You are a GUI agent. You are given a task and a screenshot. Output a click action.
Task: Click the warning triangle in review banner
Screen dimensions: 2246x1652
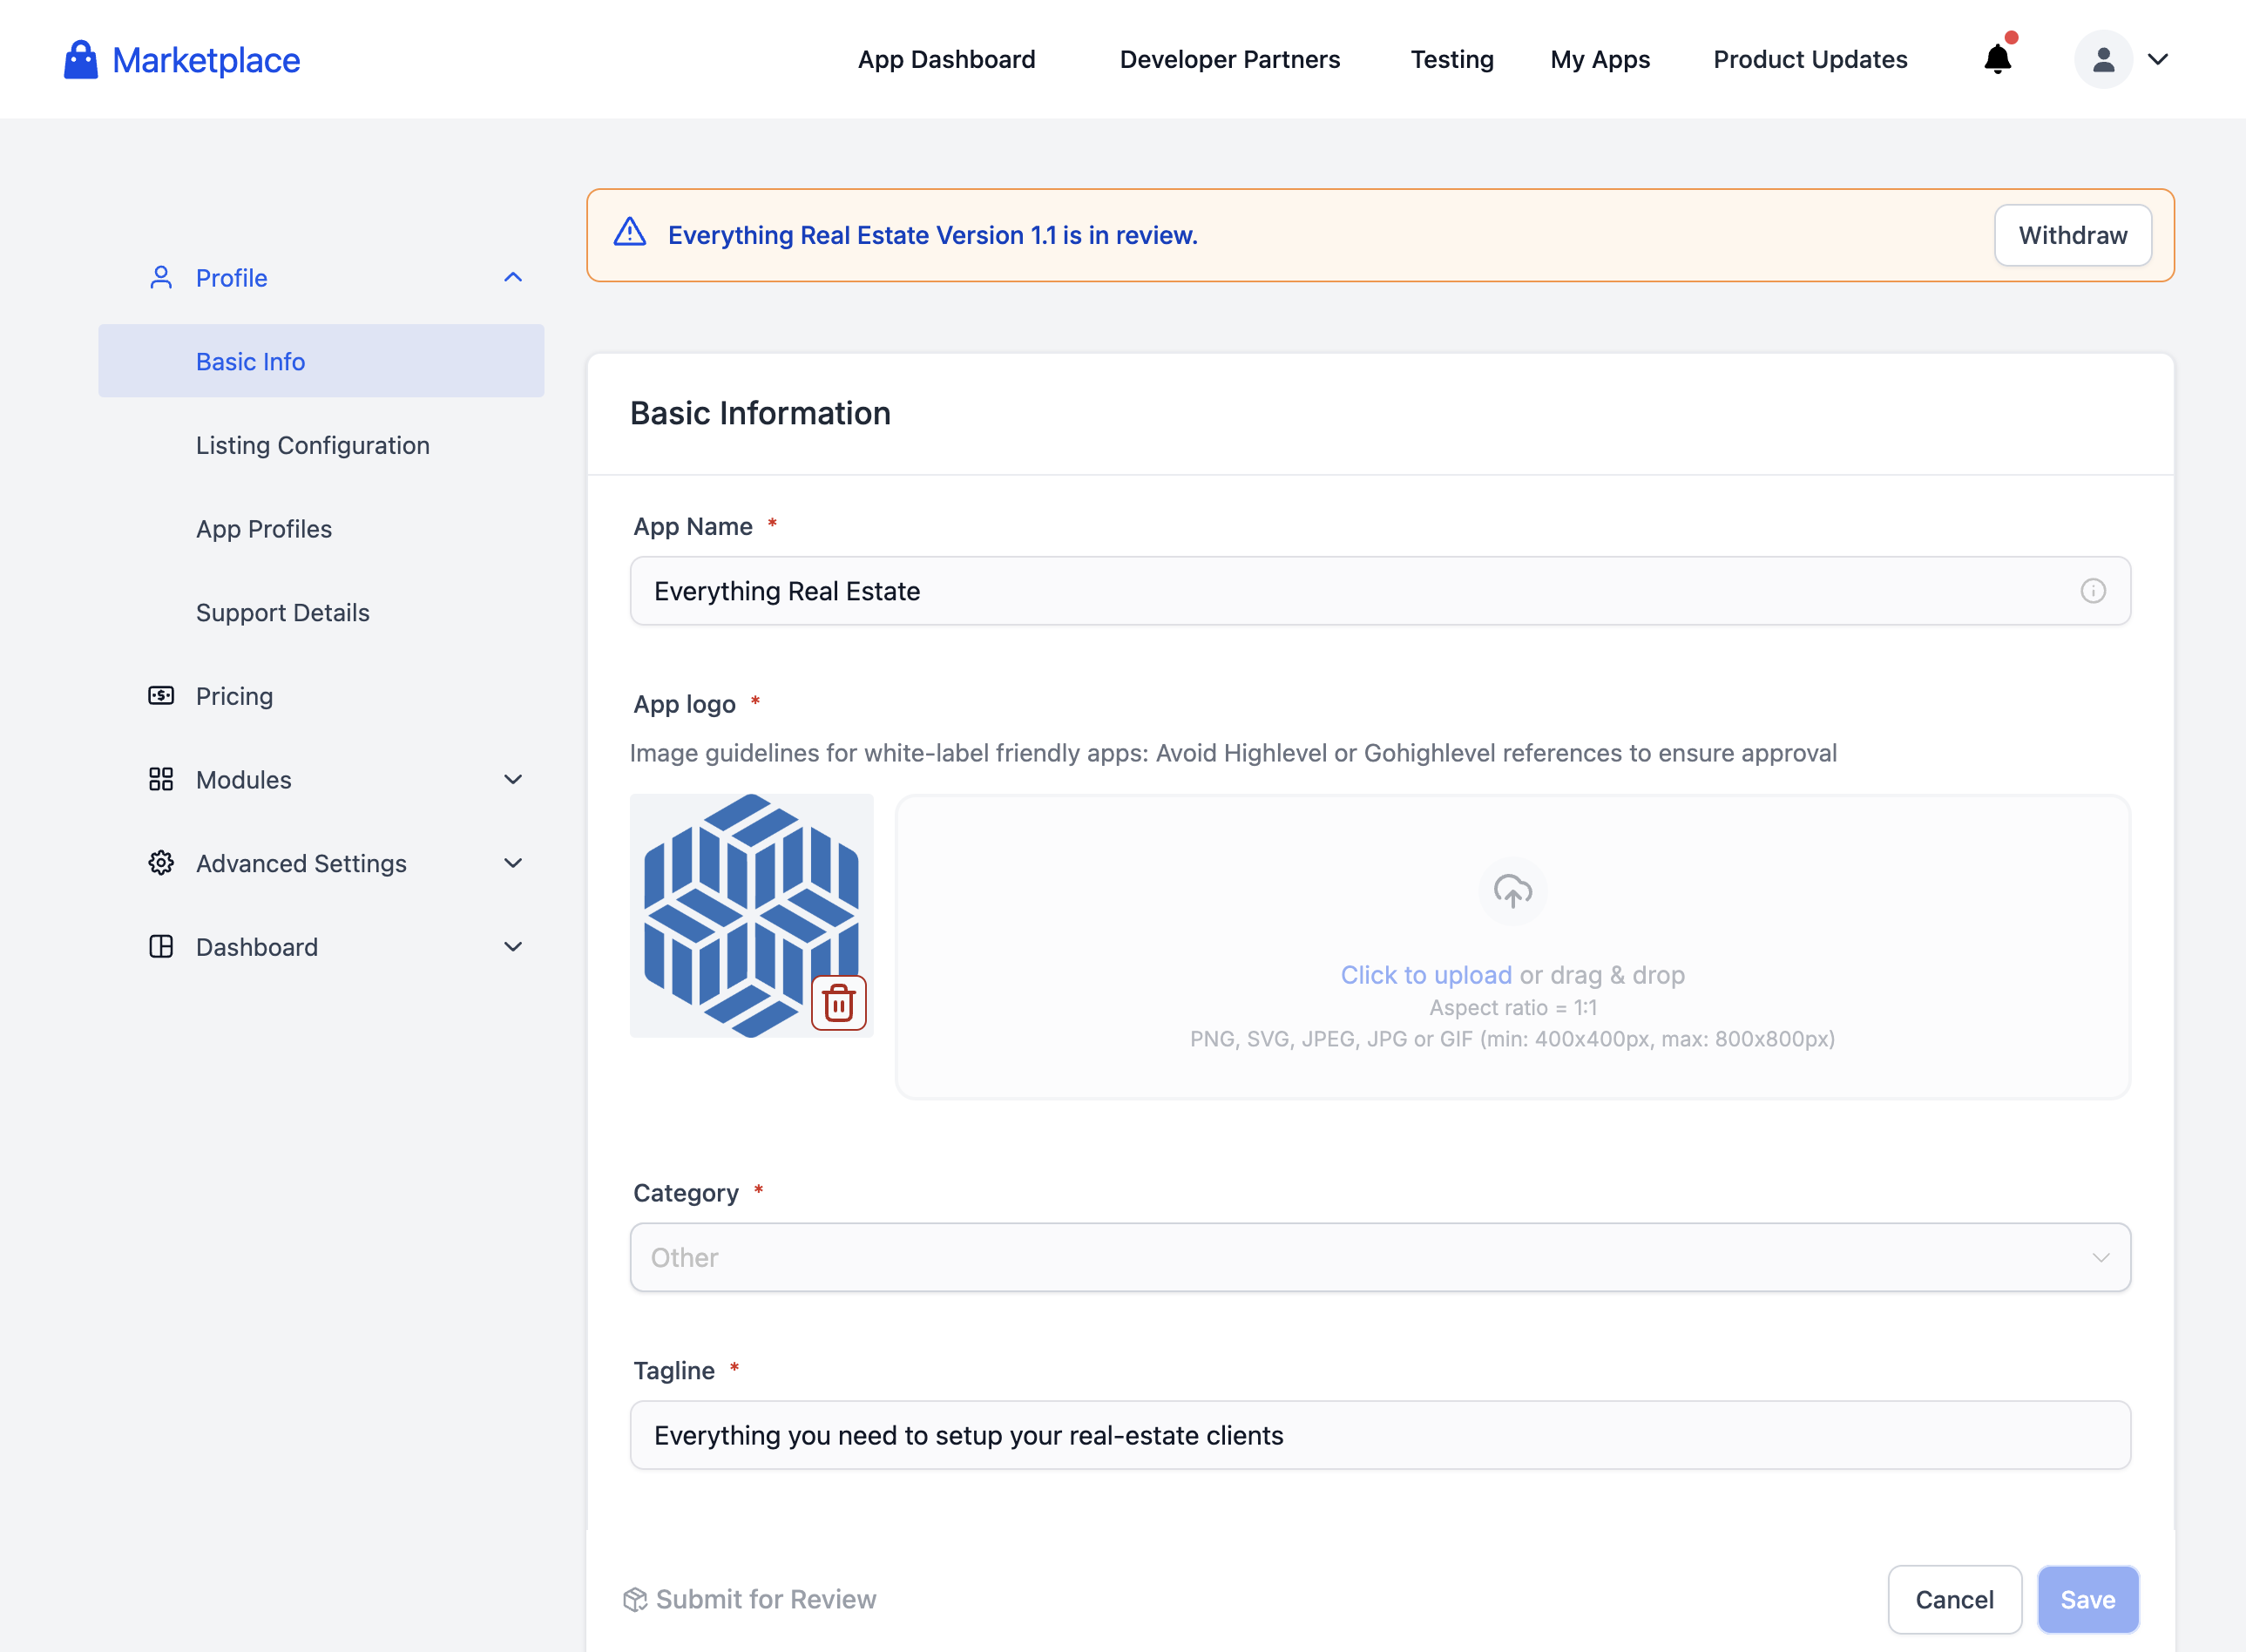coord(630,233)
